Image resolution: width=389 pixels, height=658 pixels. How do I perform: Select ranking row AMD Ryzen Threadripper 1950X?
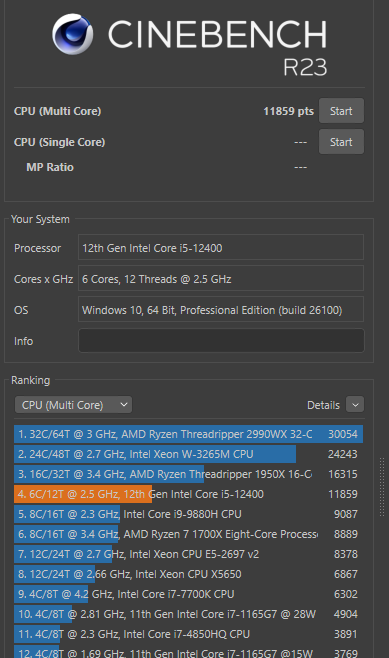(188, 474)
